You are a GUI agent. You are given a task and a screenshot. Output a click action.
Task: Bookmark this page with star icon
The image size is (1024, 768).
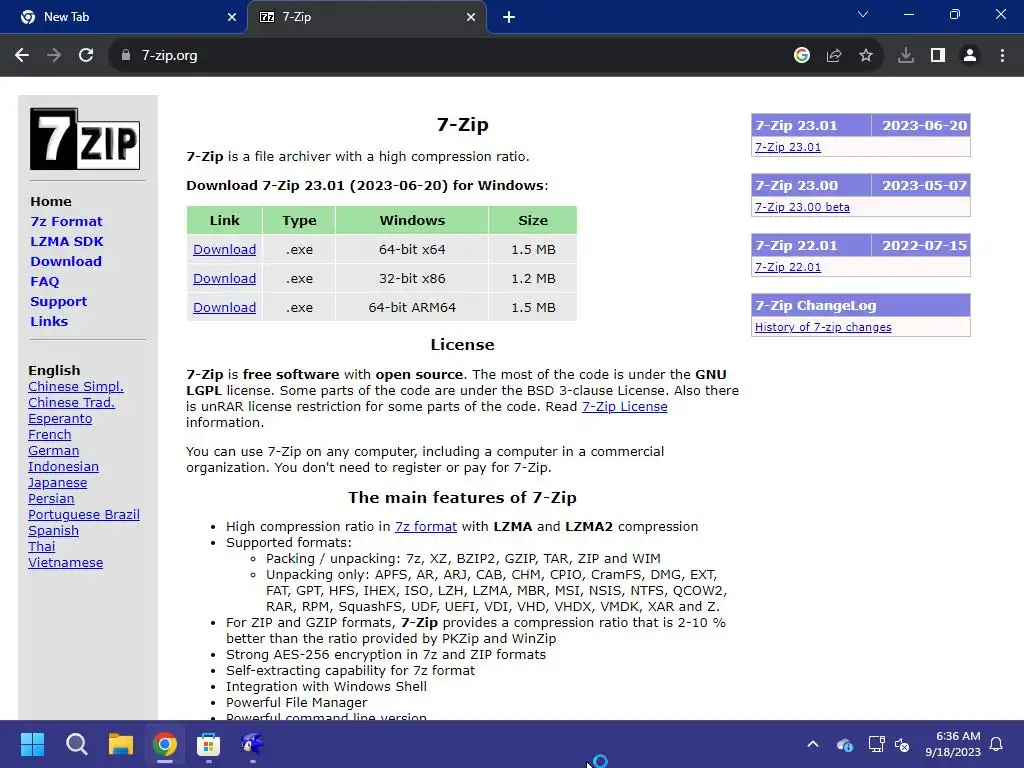[x=866, y=56]
